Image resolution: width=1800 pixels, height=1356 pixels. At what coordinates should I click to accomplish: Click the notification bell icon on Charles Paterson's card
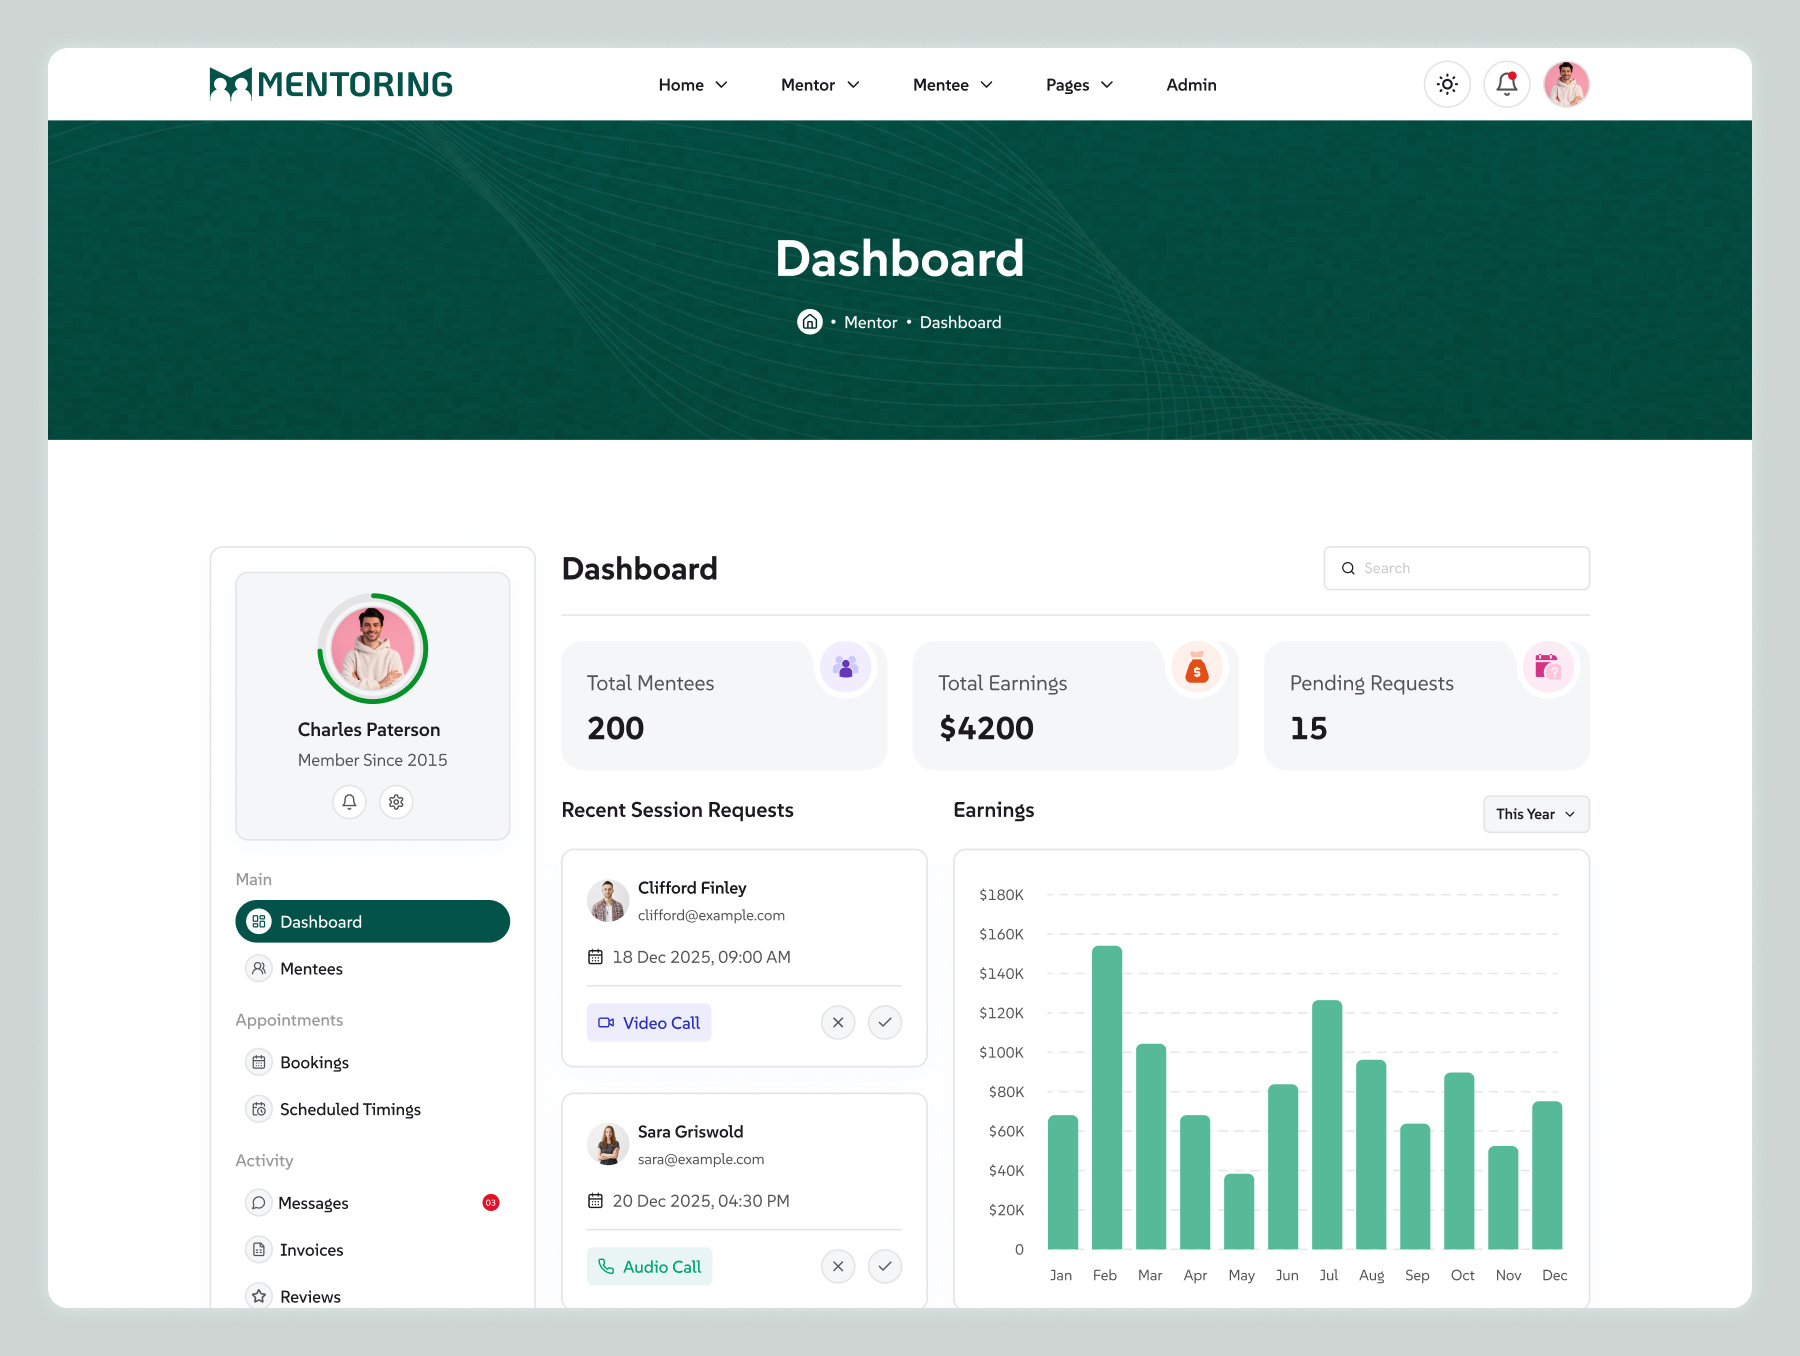[x=349, y=802]
